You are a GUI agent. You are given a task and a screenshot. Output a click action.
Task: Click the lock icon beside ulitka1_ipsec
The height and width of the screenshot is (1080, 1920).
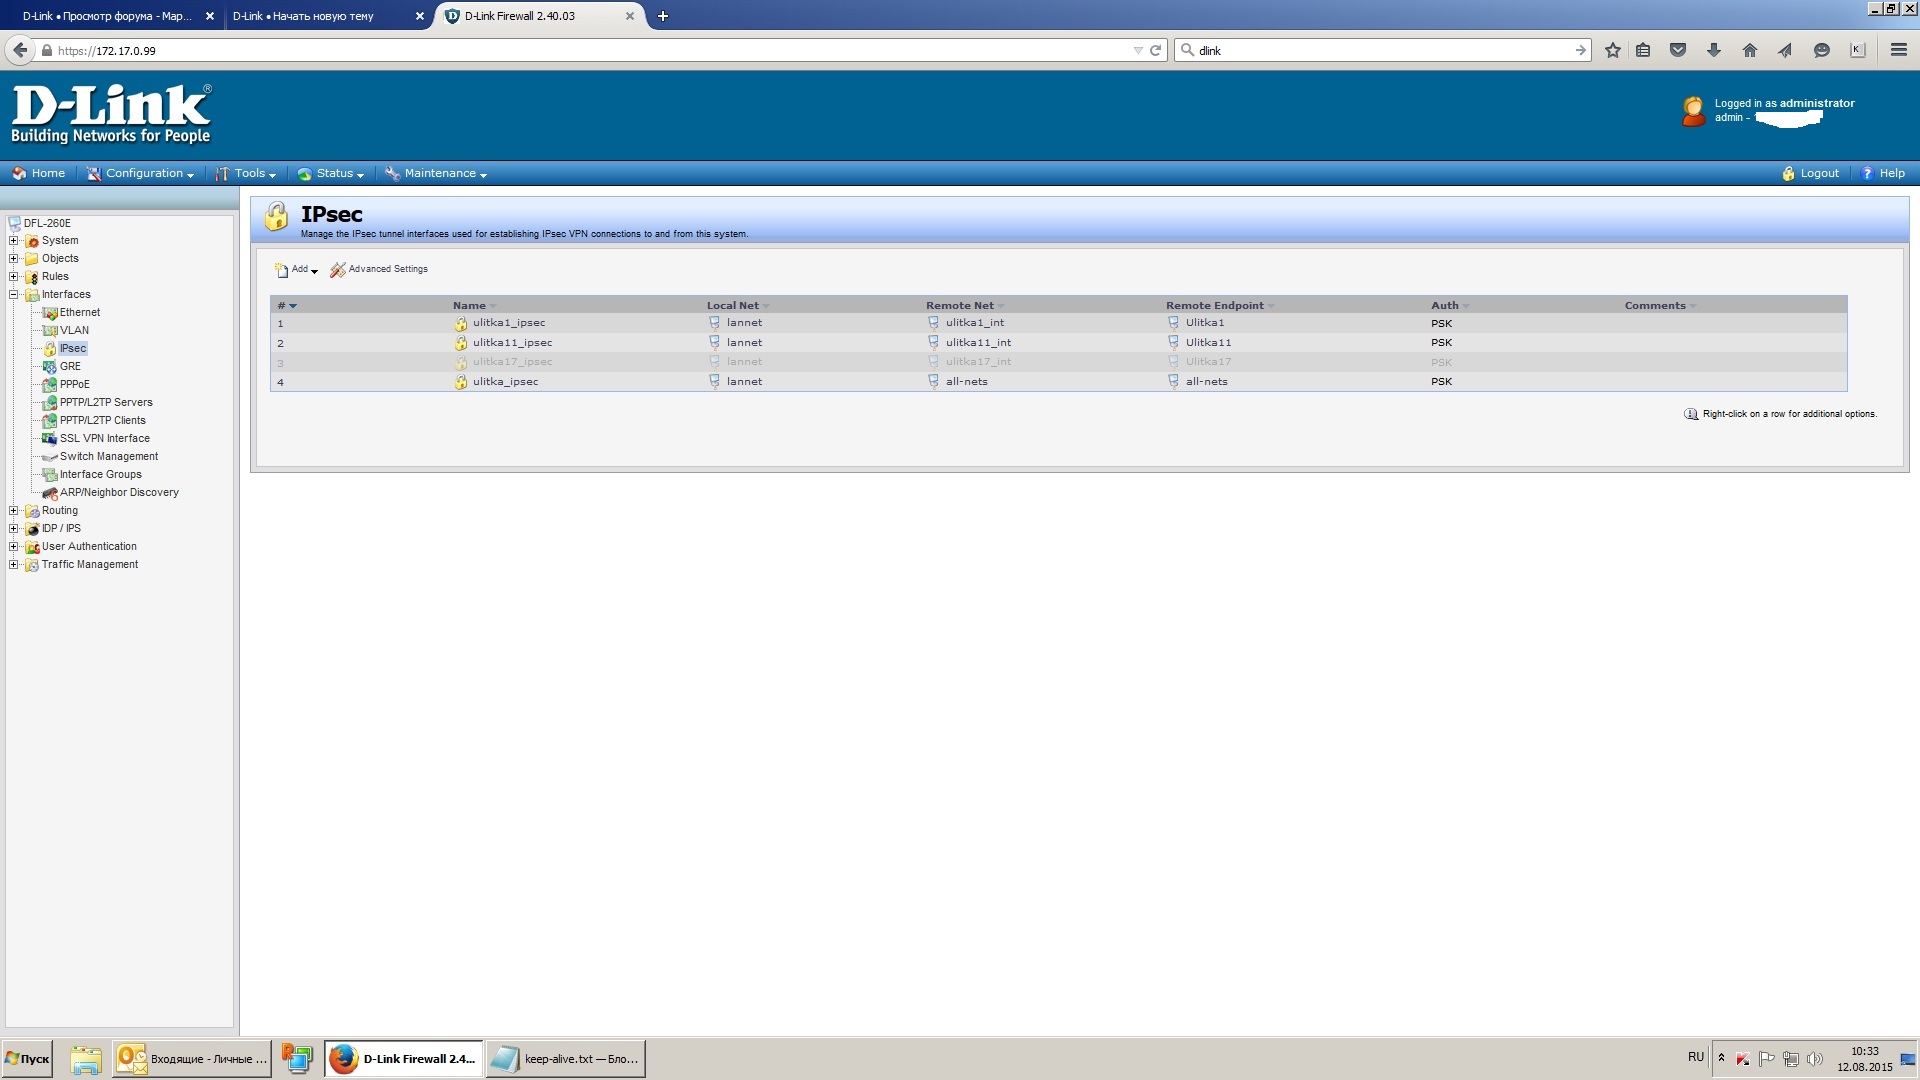pyautogui.click(x=461, y=324)
